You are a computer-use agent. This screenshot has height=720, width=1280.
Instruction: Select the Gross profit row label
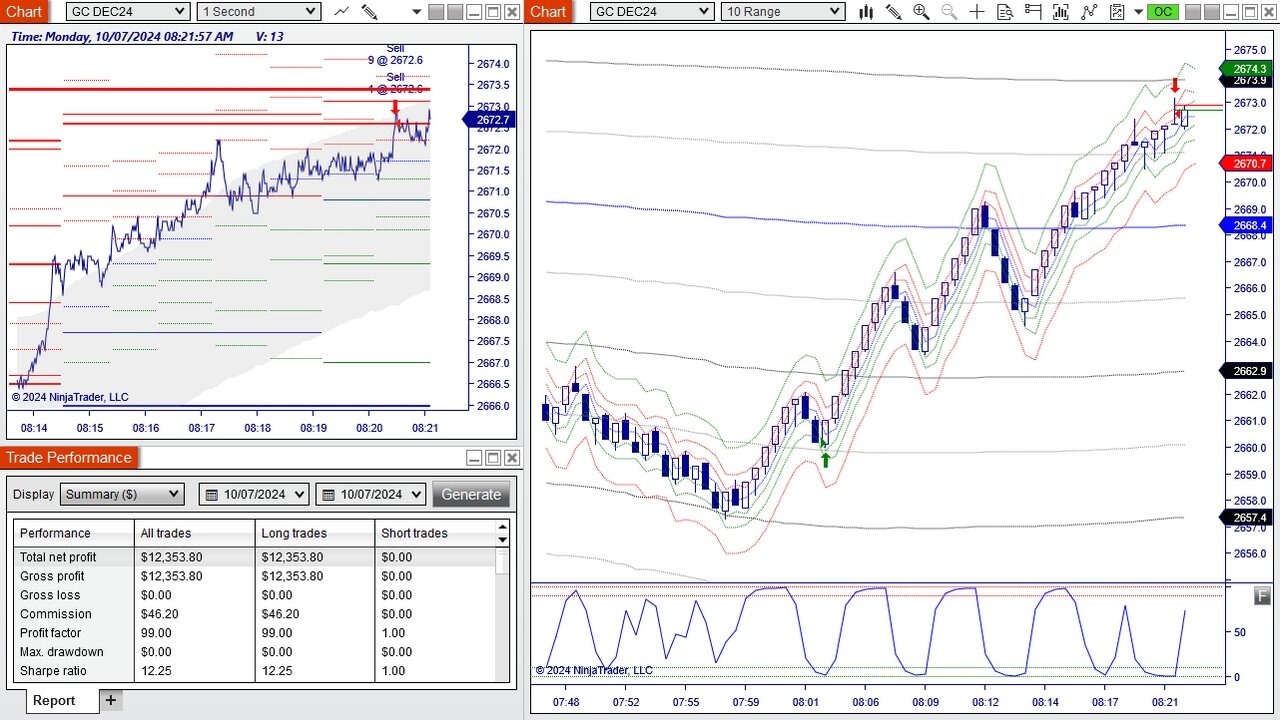52,576
